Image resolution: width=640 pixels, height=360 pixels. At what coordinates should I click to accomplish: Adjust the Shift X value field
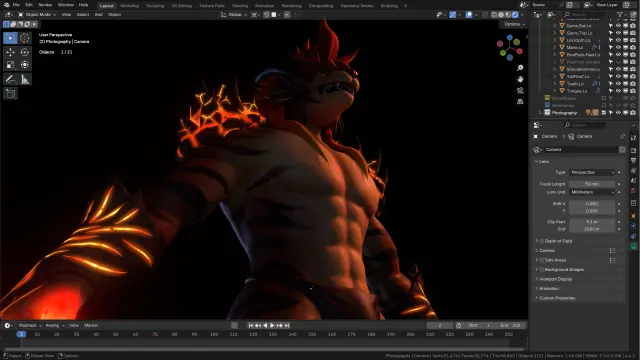592,203
